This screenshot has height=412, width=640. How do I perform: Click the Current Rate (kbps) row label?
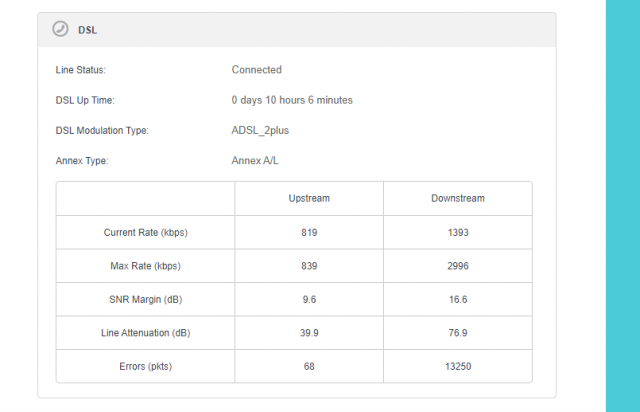point(146,232)
